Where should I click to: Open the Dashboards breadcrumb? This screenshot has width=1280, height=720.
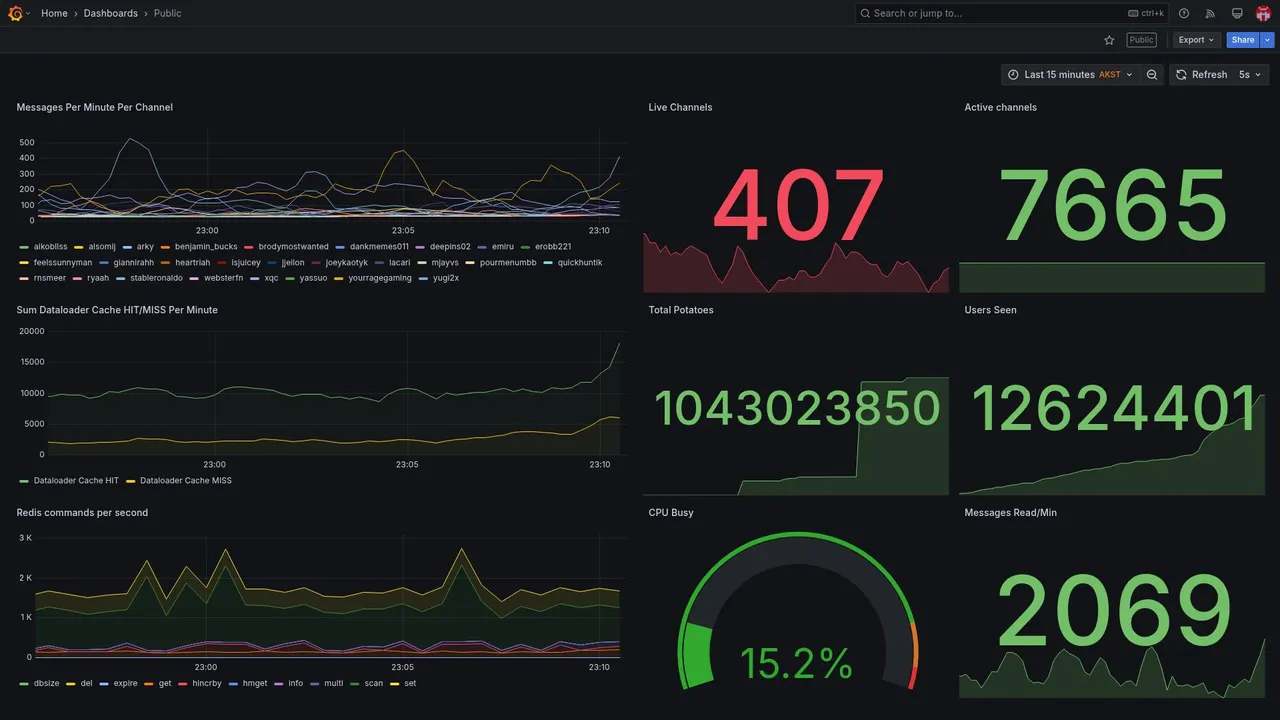pos(111,13)
